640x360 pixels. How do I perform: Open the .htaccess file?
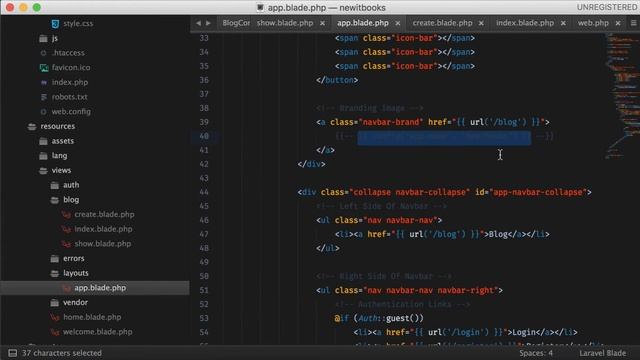pos(68,53)
